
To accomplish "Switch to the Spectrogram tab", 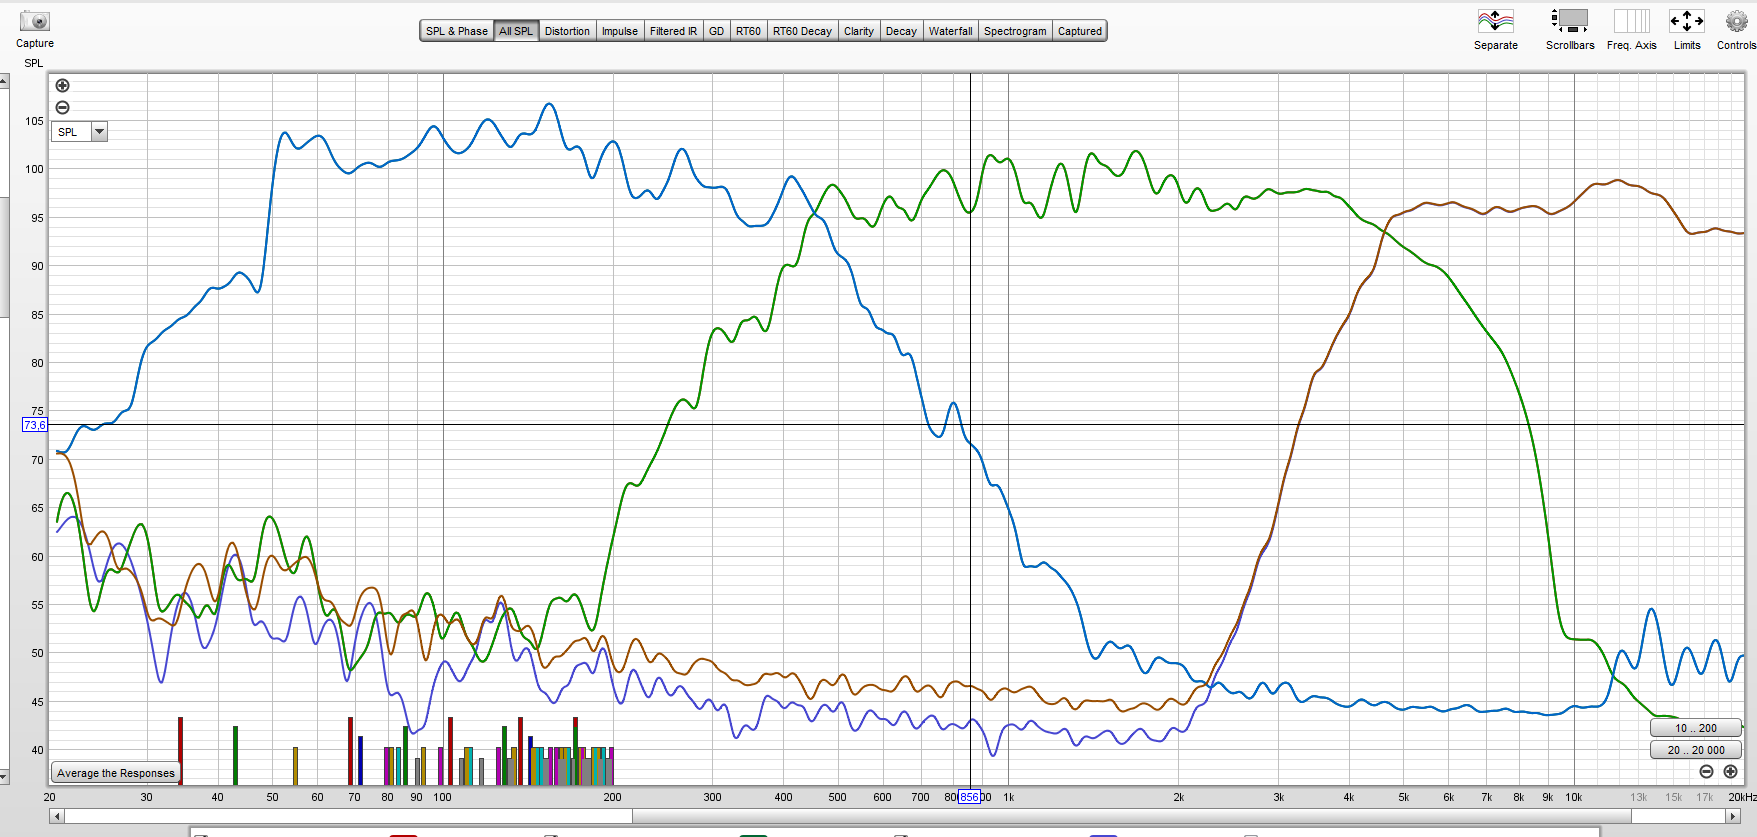I will pyautogui.click(x=1014, y=31).
